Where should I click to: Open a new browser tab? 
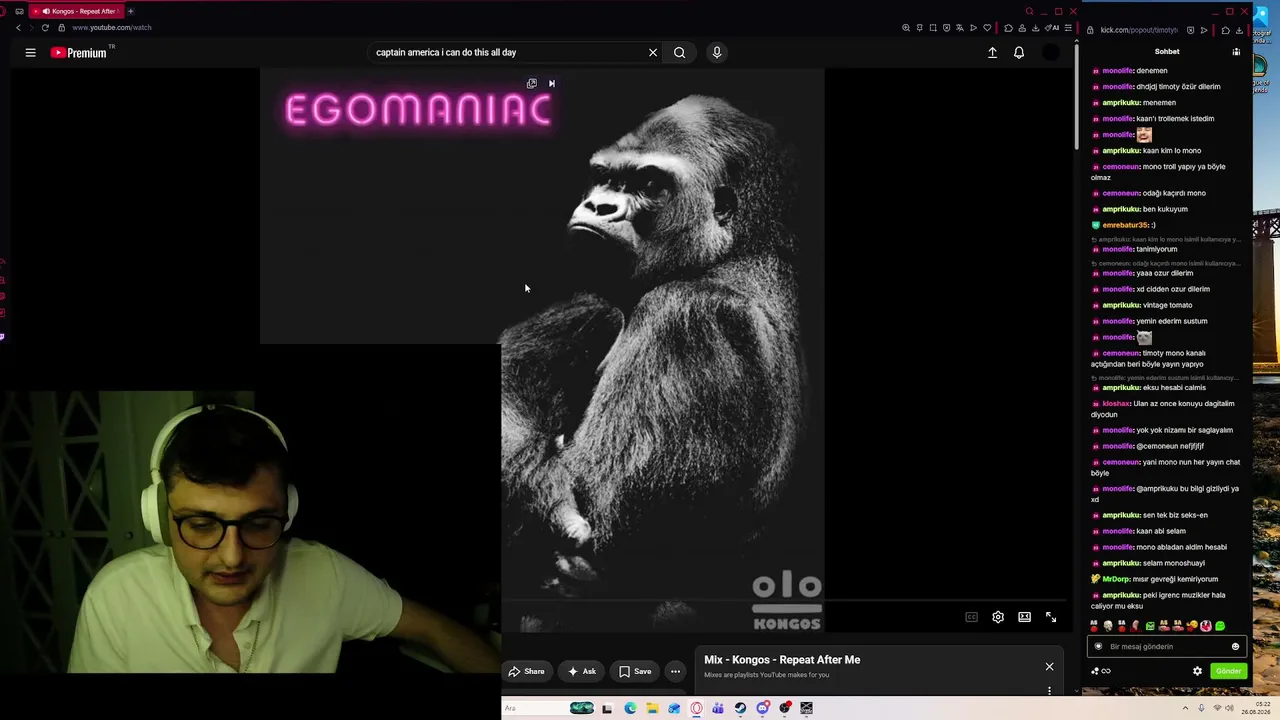130,11
